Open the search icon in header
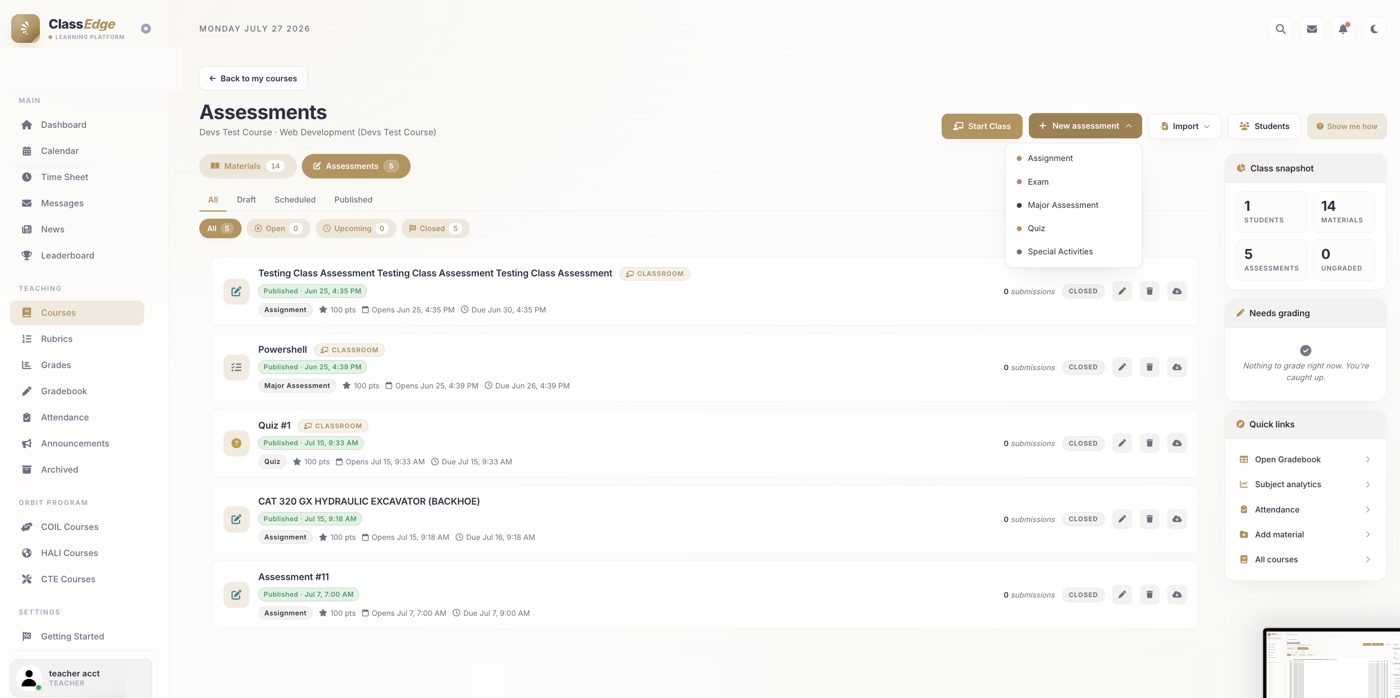 coord(1280,29)
